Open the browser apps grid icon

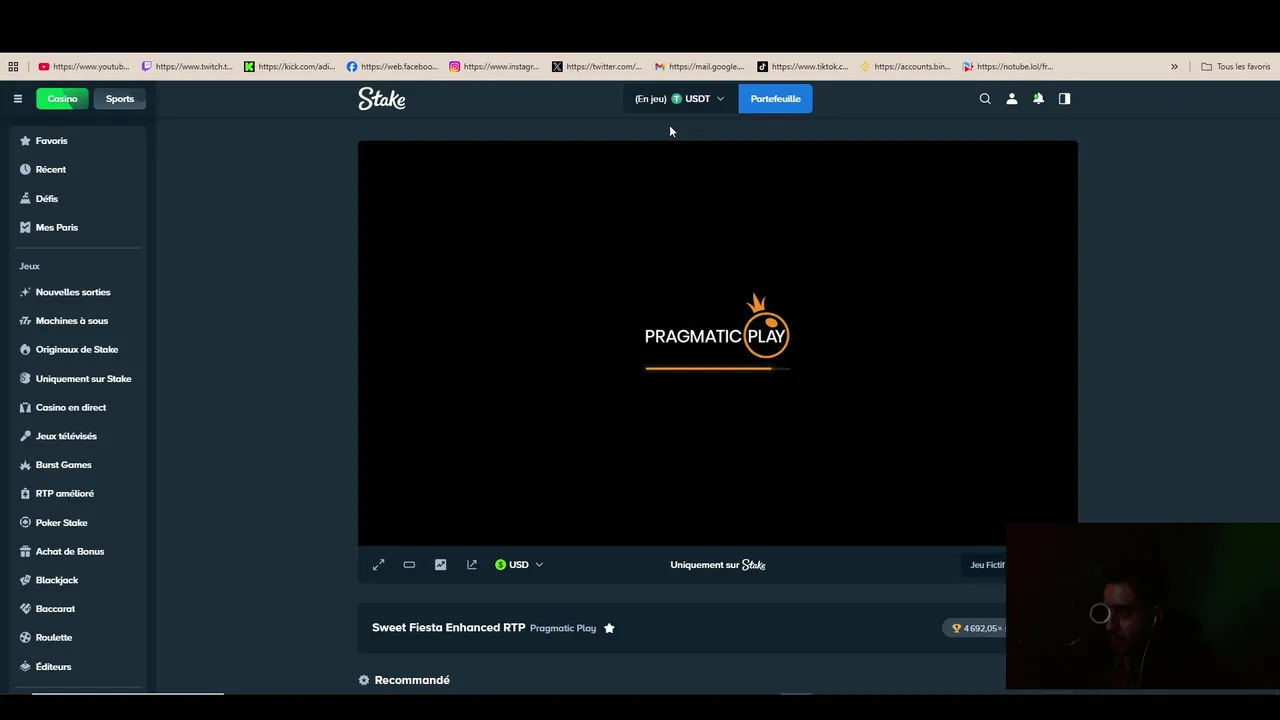(x=13, y=67)
